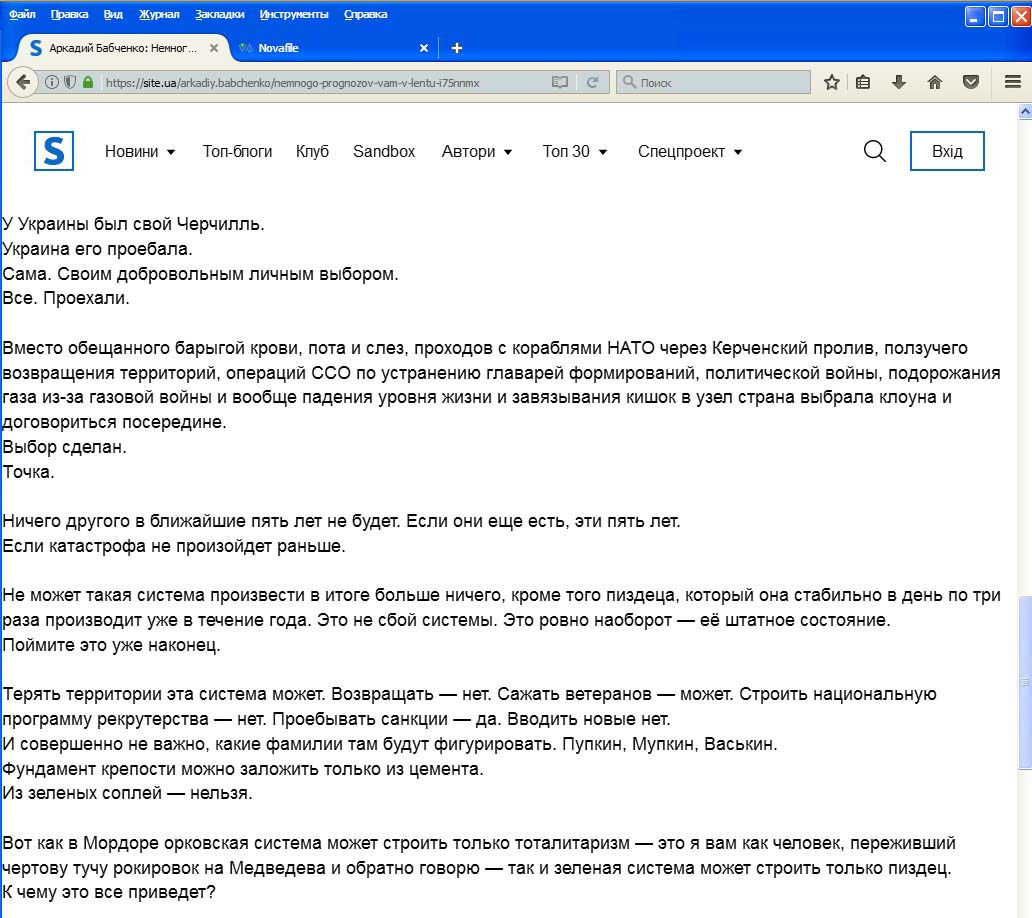Click the line "Из зеленых соплей — нельзя."
Image resolution: width=1032 pixels, height=918 pixels.
pos(127,794)
